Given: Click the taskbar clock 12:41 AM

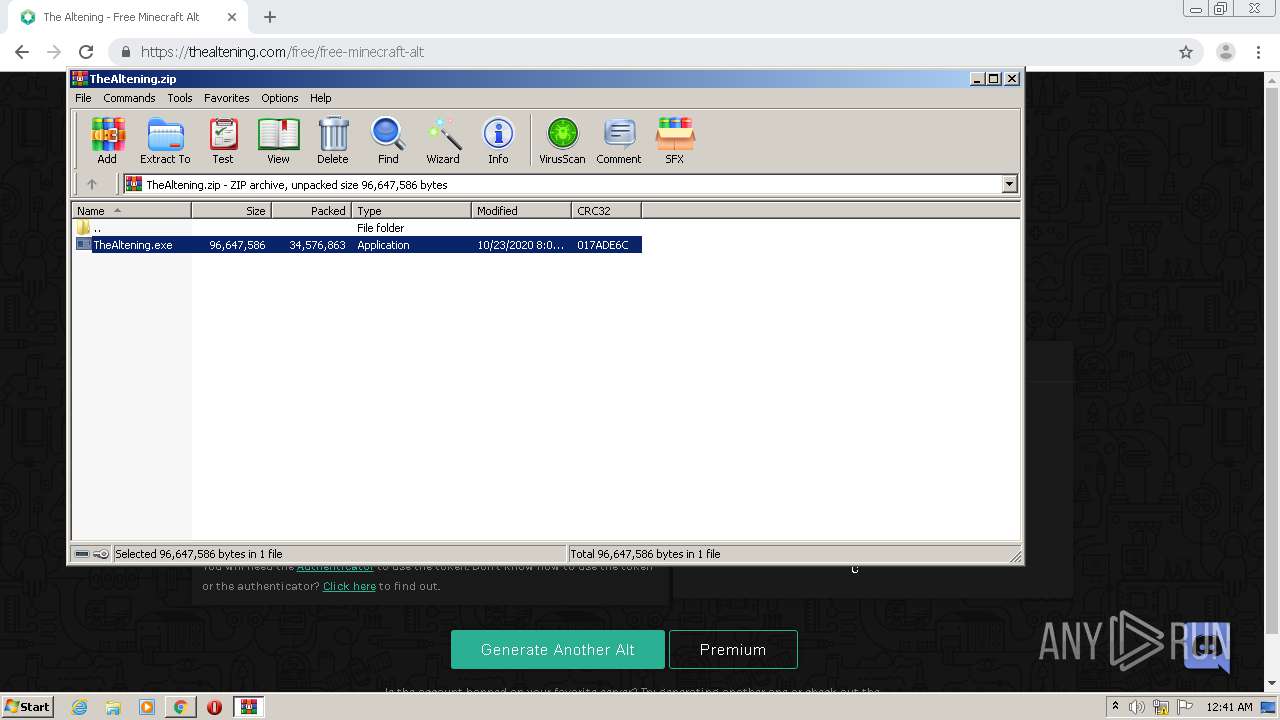Looking at the screenshot, I should 1229,707.
